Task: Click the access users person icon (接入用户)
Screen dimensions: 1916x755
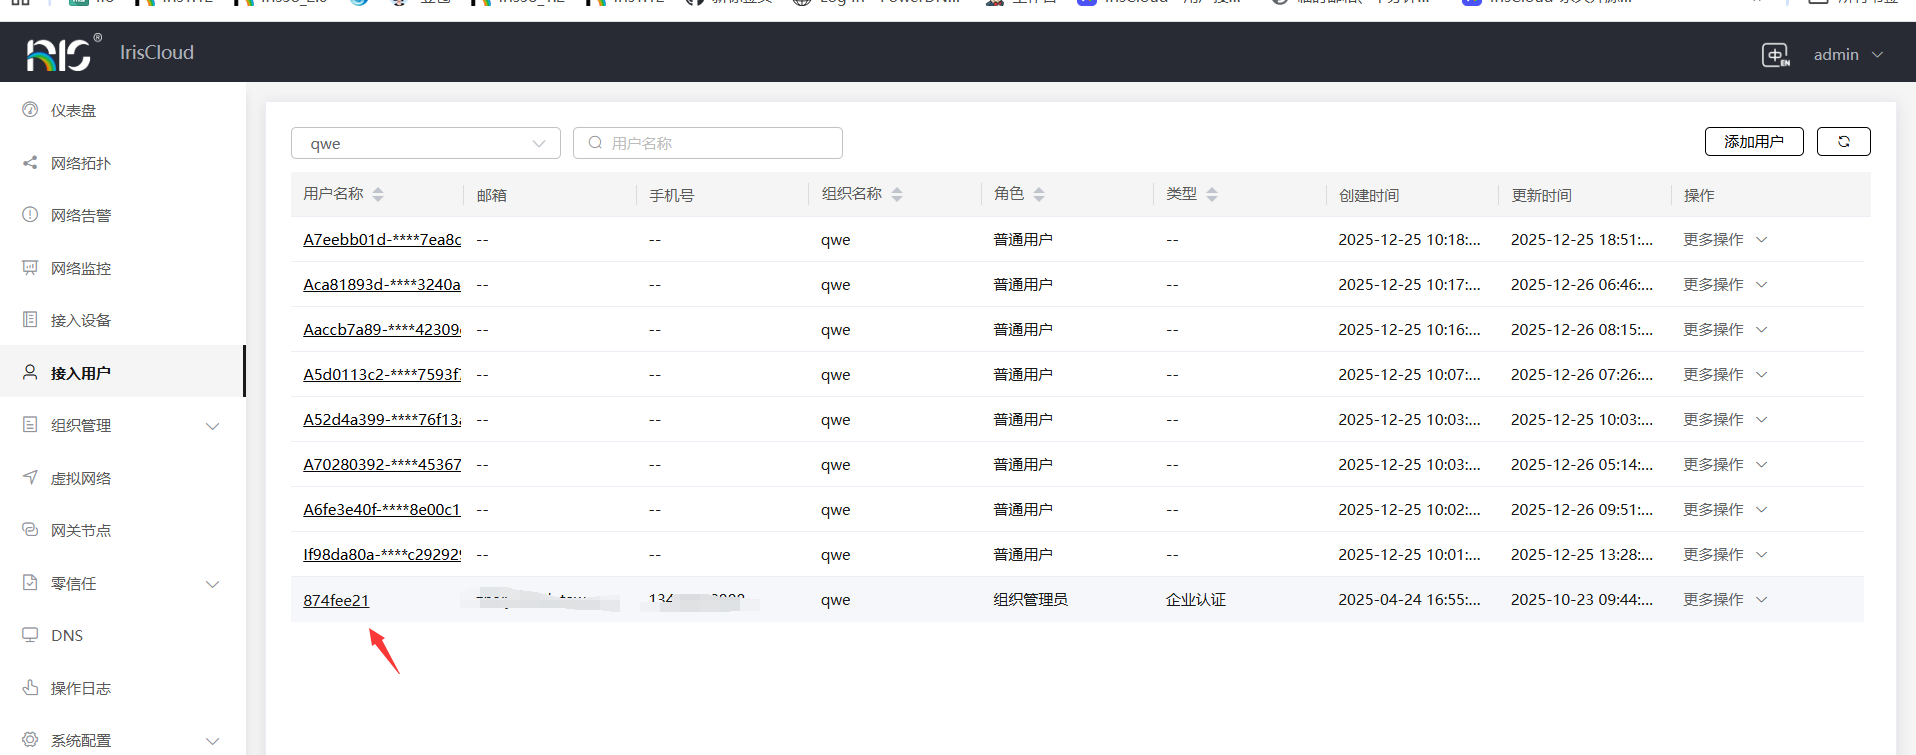Action: [30, 372]
